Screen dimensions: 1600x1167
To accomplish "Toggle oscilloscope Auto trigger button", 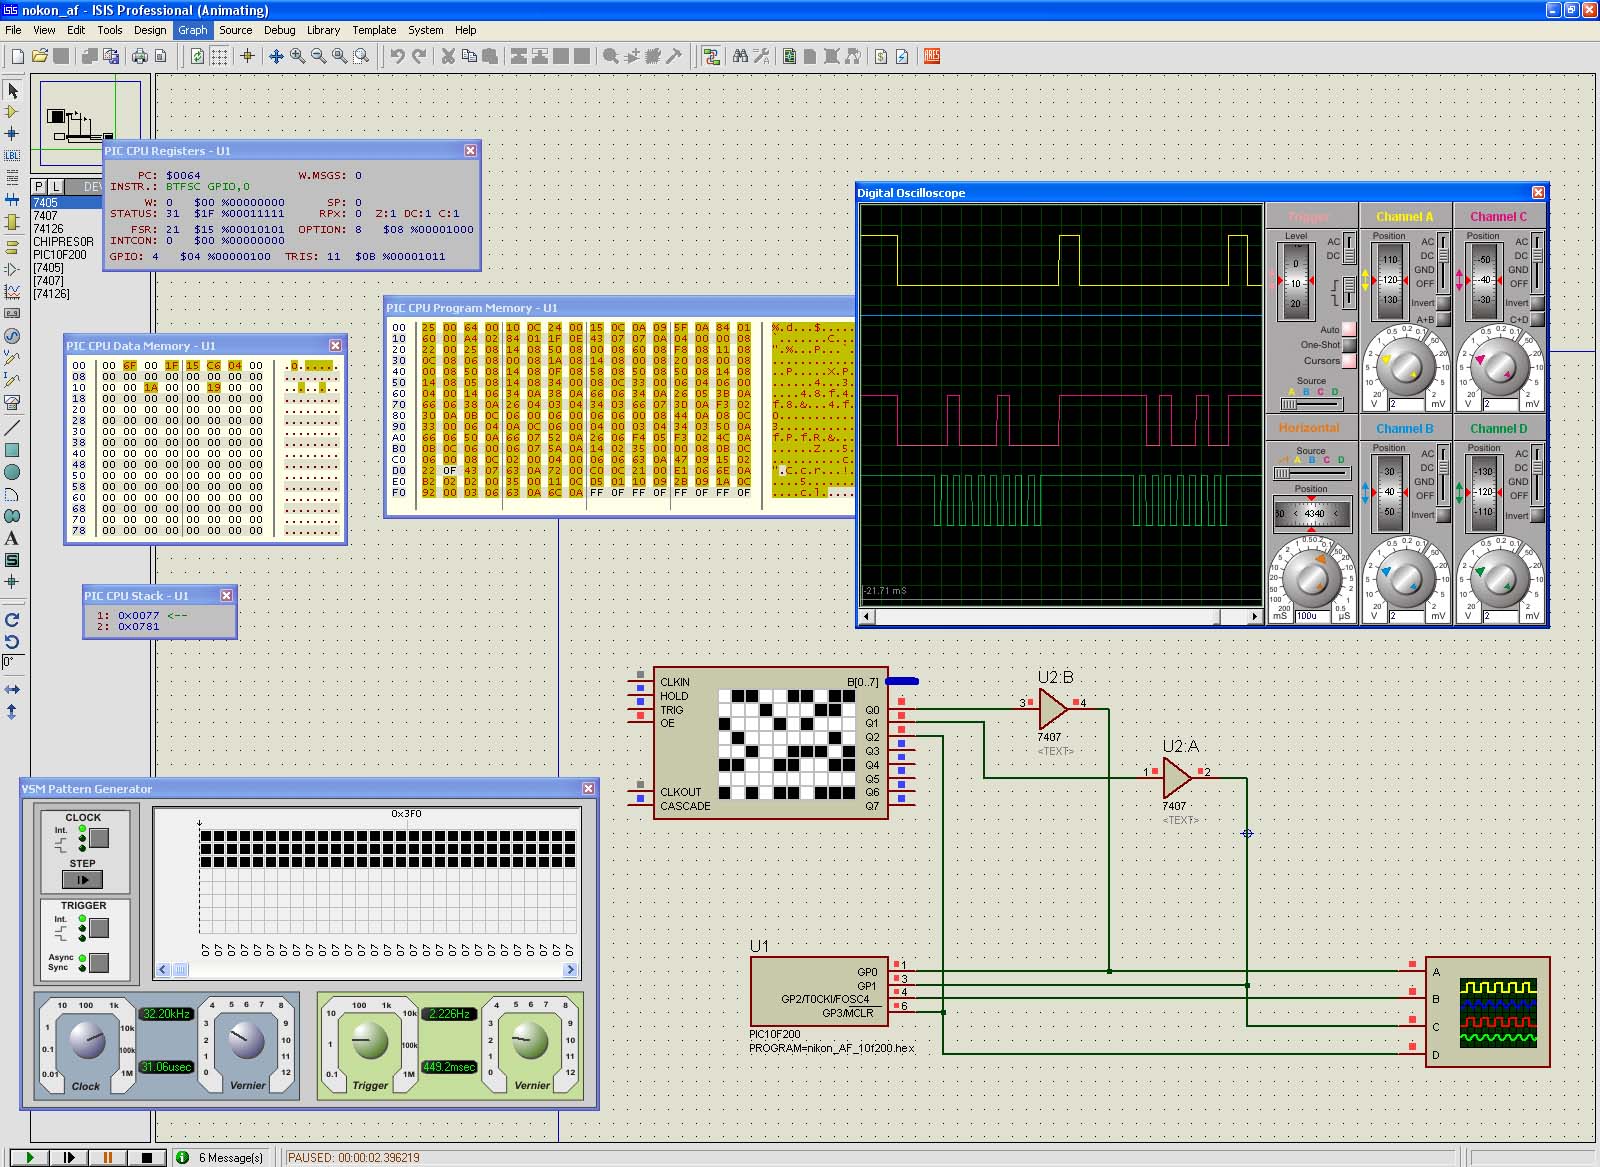I will tap(1349, 329).
